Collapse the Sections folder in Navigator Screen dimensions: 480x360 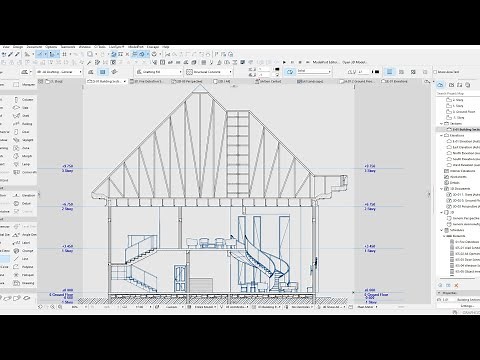click(441, 124)
